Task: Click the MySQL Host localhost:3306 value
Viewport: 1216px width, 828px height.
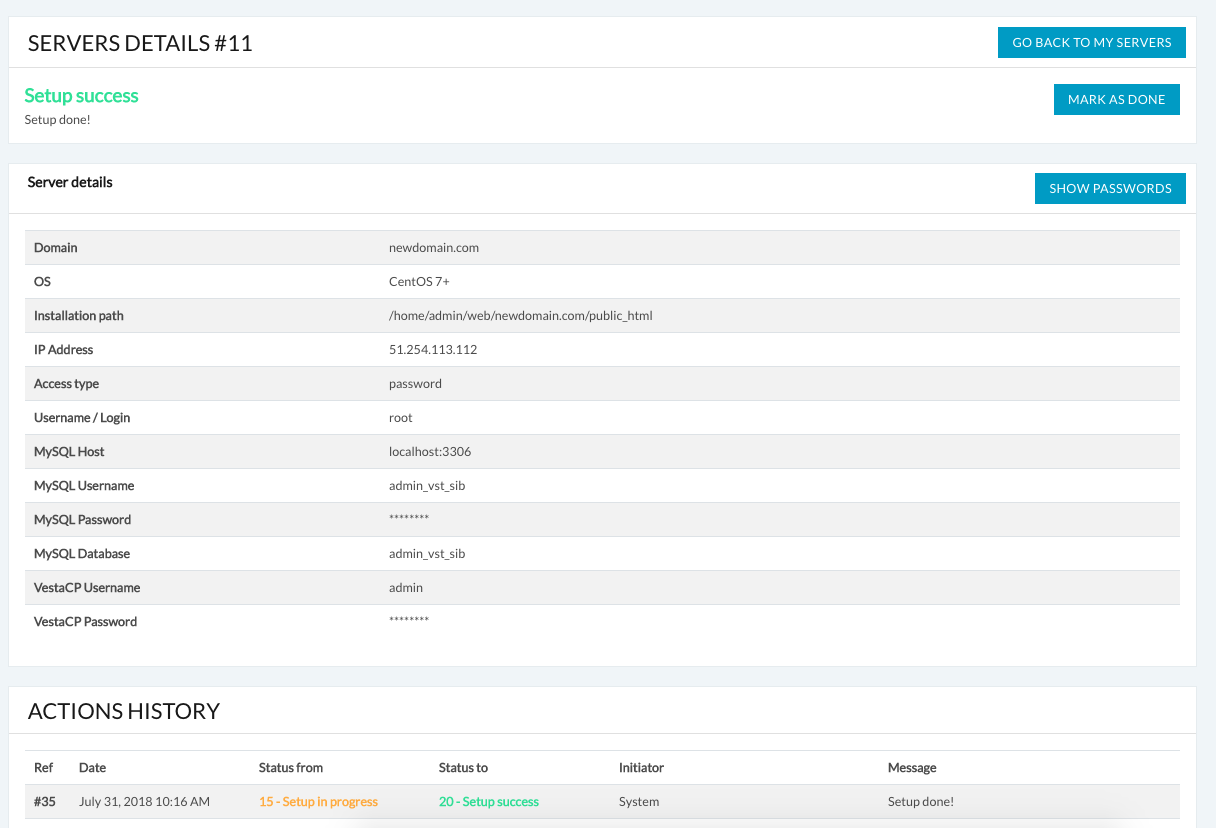Action: click(430, 452)
